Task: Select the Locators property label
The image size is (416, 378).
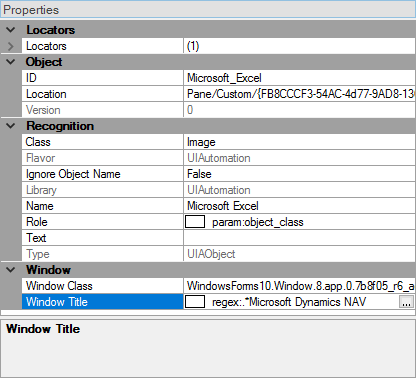Action: [x=46, y=46]
